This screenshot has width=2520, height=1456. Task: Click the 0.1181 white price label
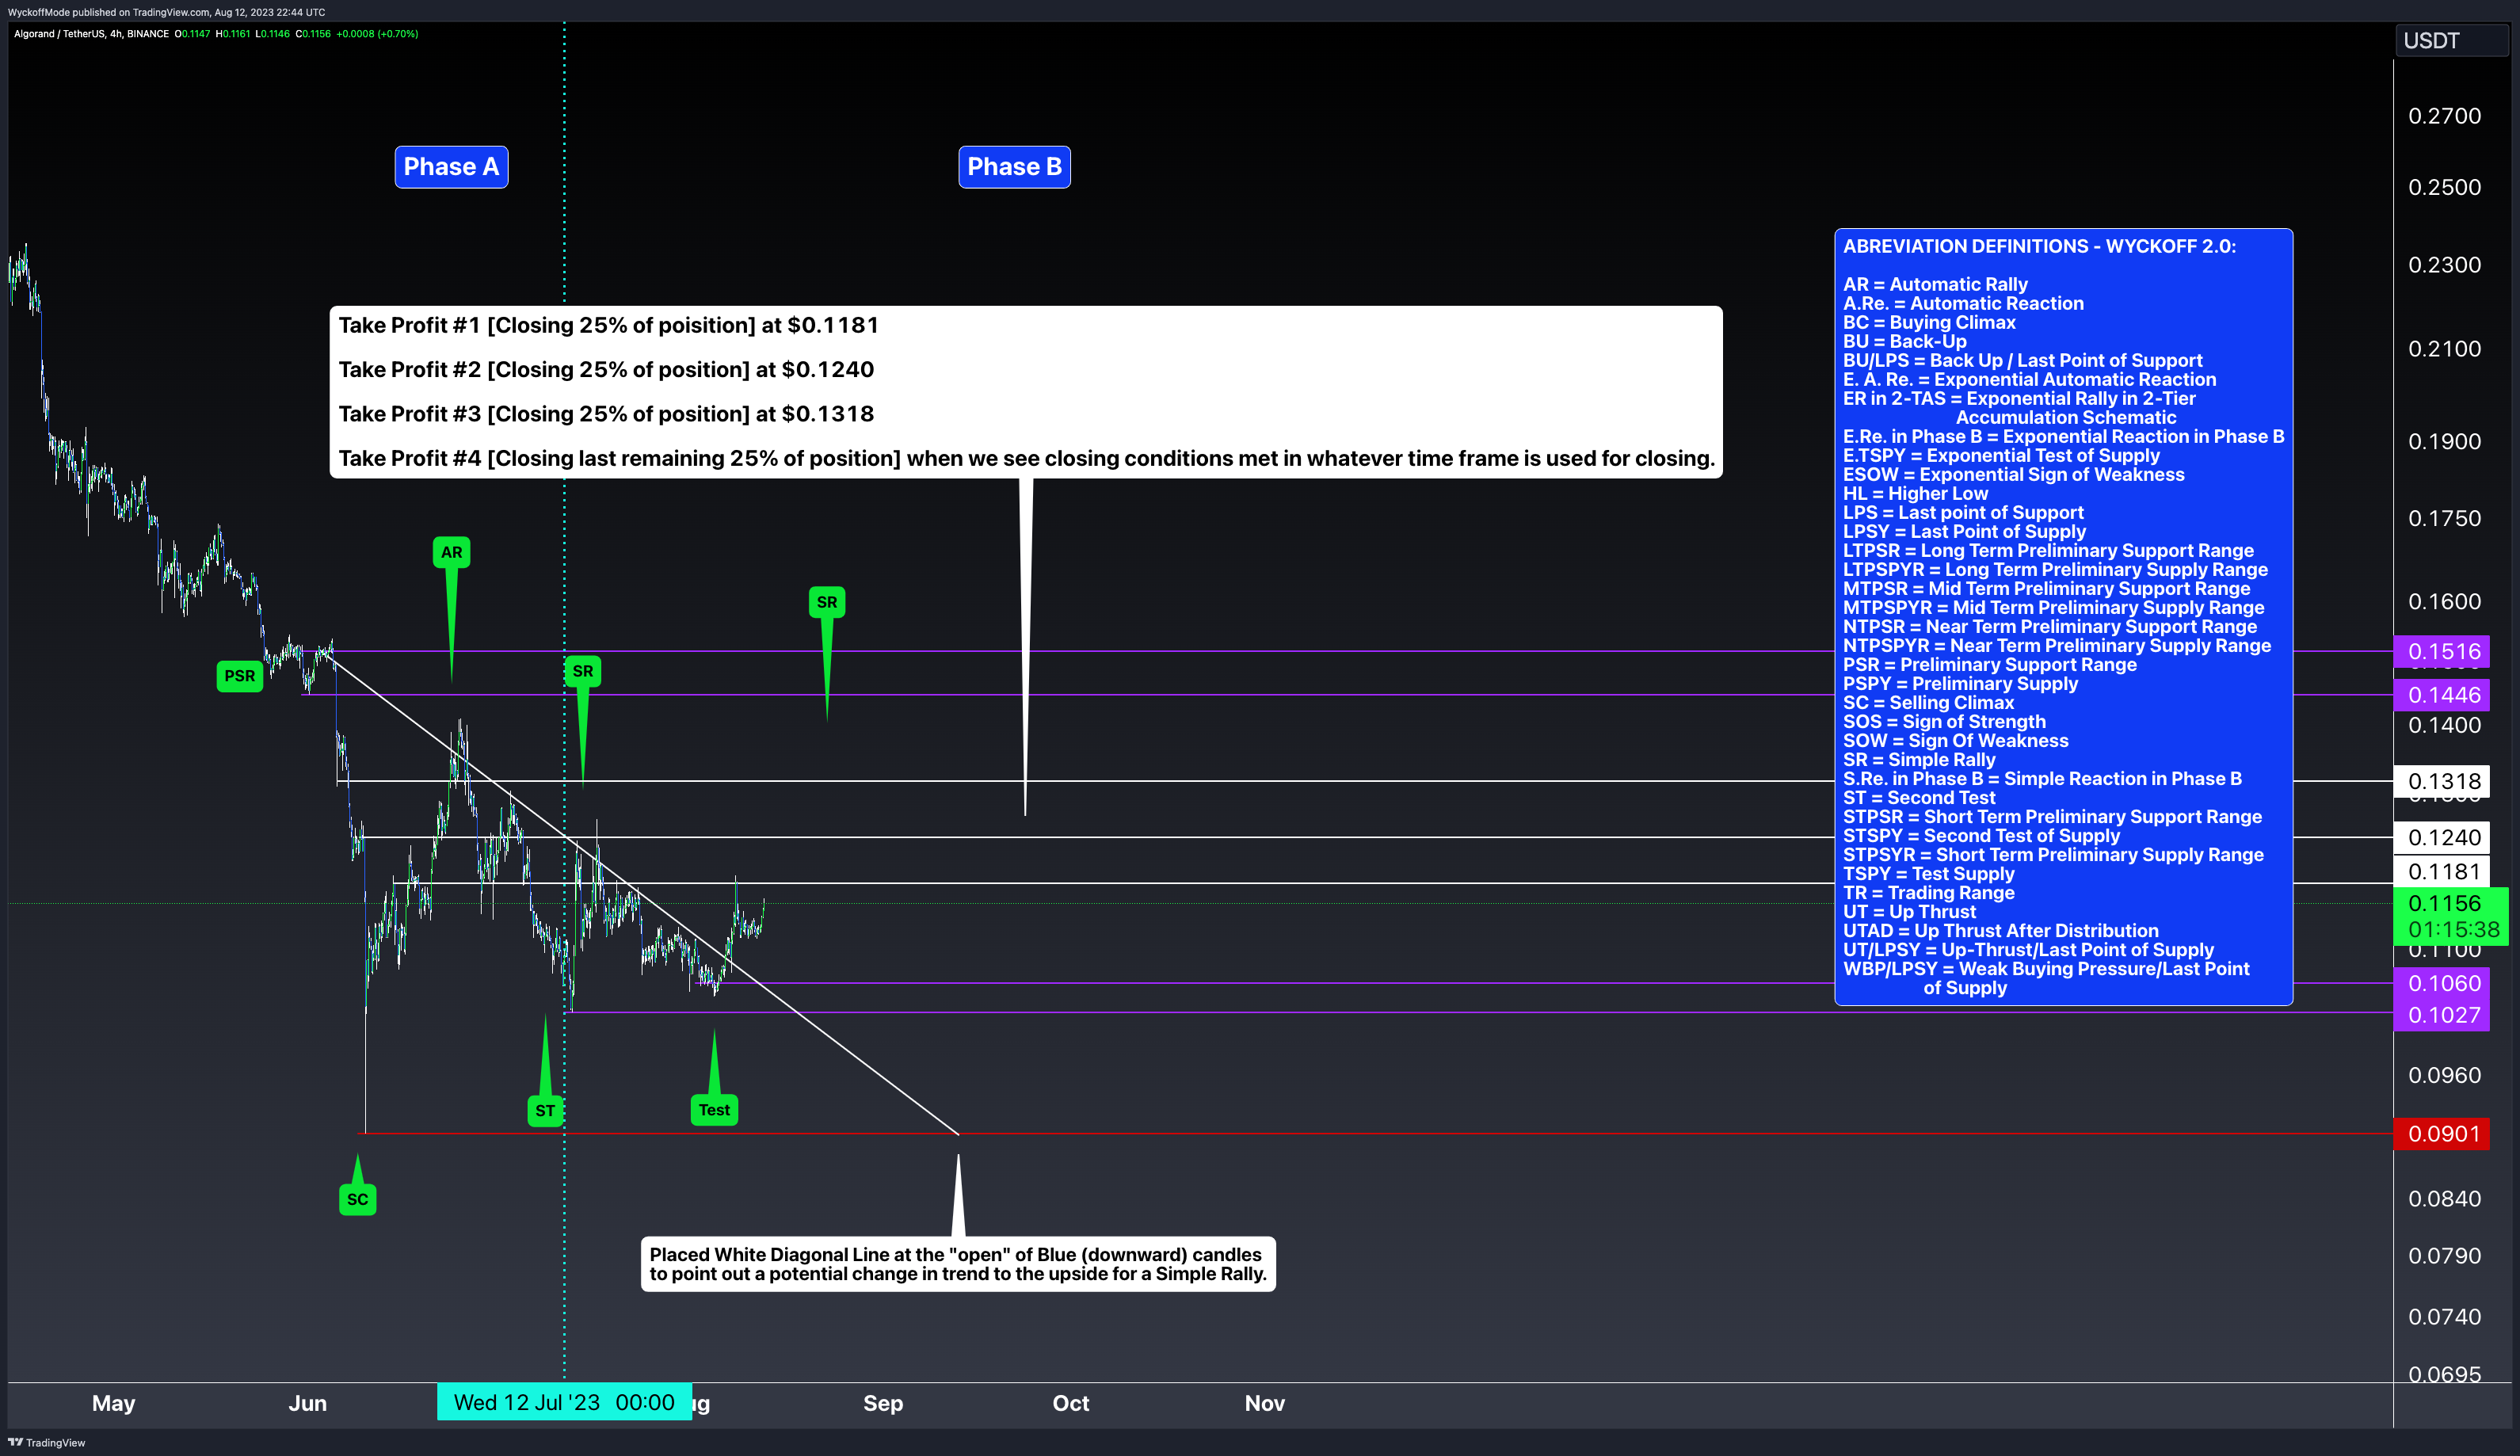(2442, 871)
